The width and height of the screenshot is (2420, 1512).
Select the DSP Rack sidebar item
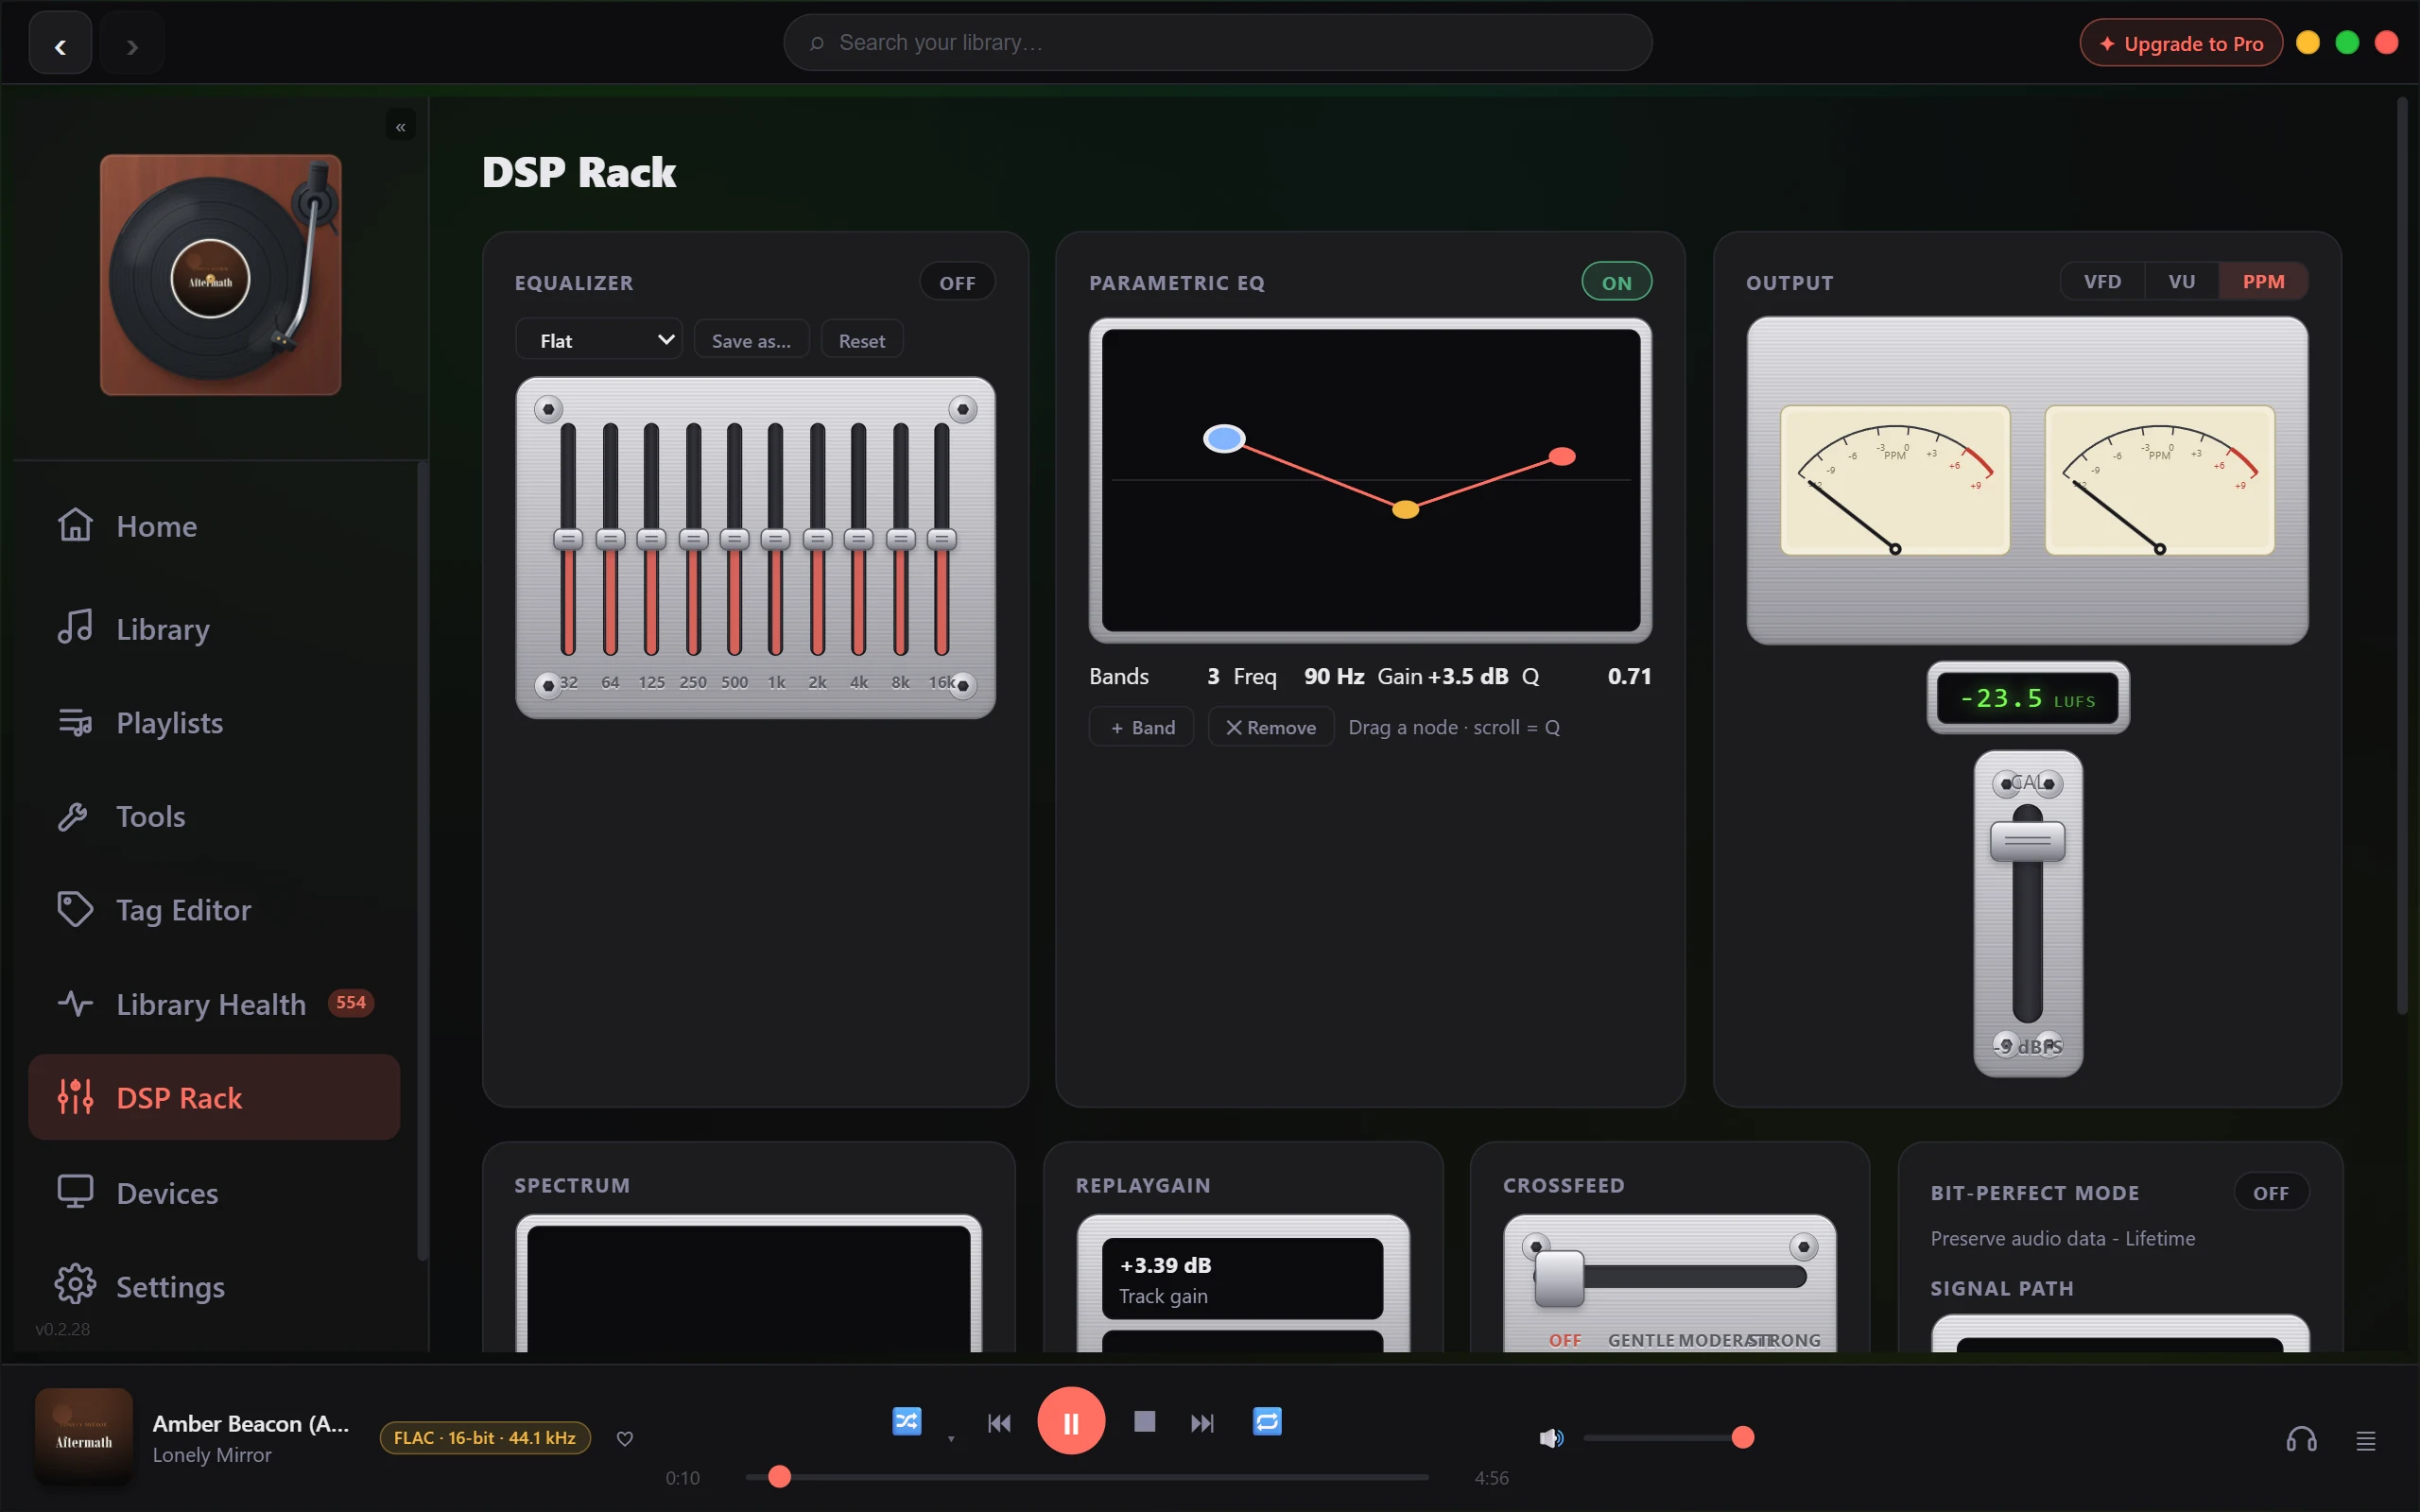[x=214, y=1097]
